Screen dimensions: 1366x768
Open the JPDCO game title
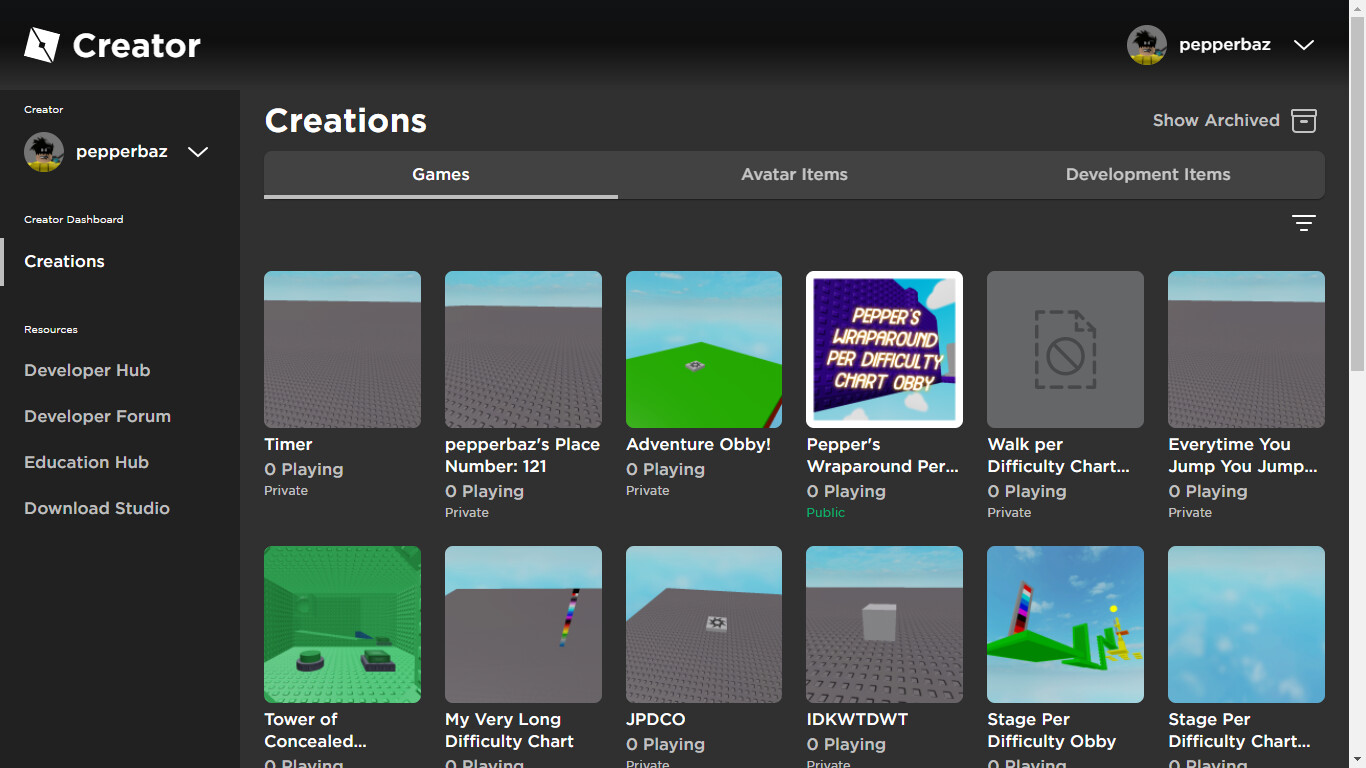[656, 719]
